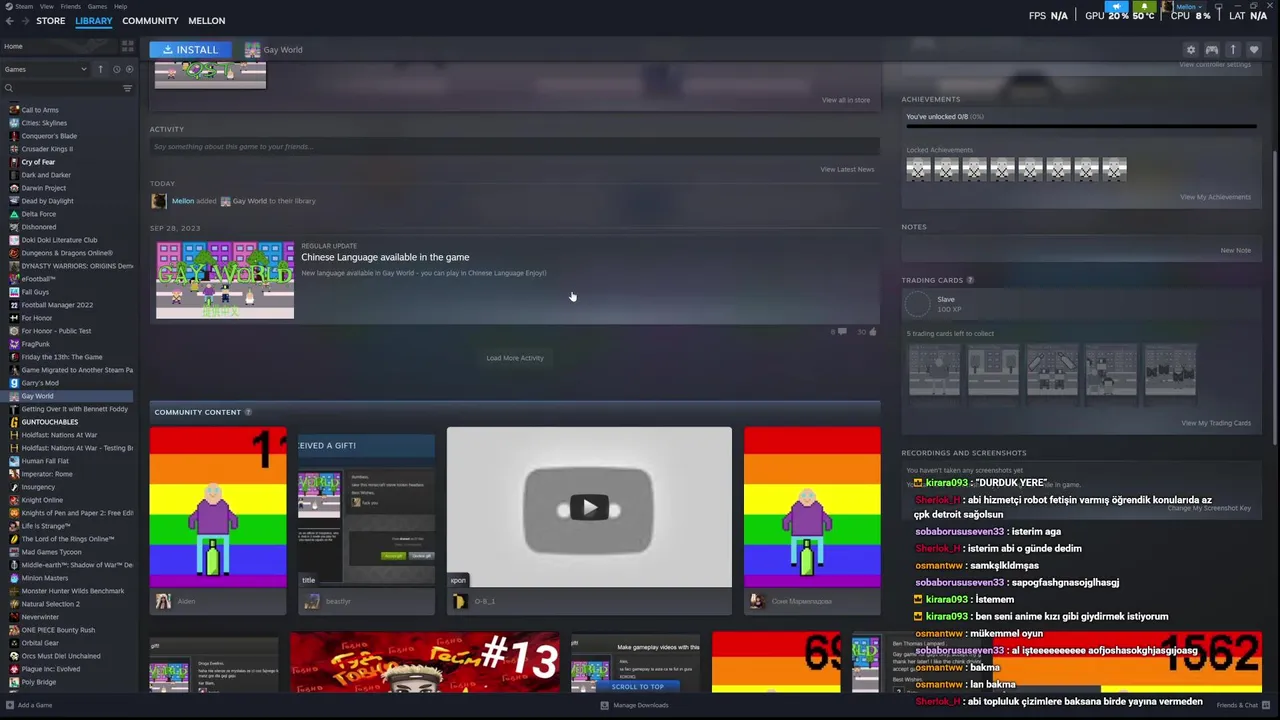
Task: Open the notifications bell icon
Action: click(x=1144, y=6)
